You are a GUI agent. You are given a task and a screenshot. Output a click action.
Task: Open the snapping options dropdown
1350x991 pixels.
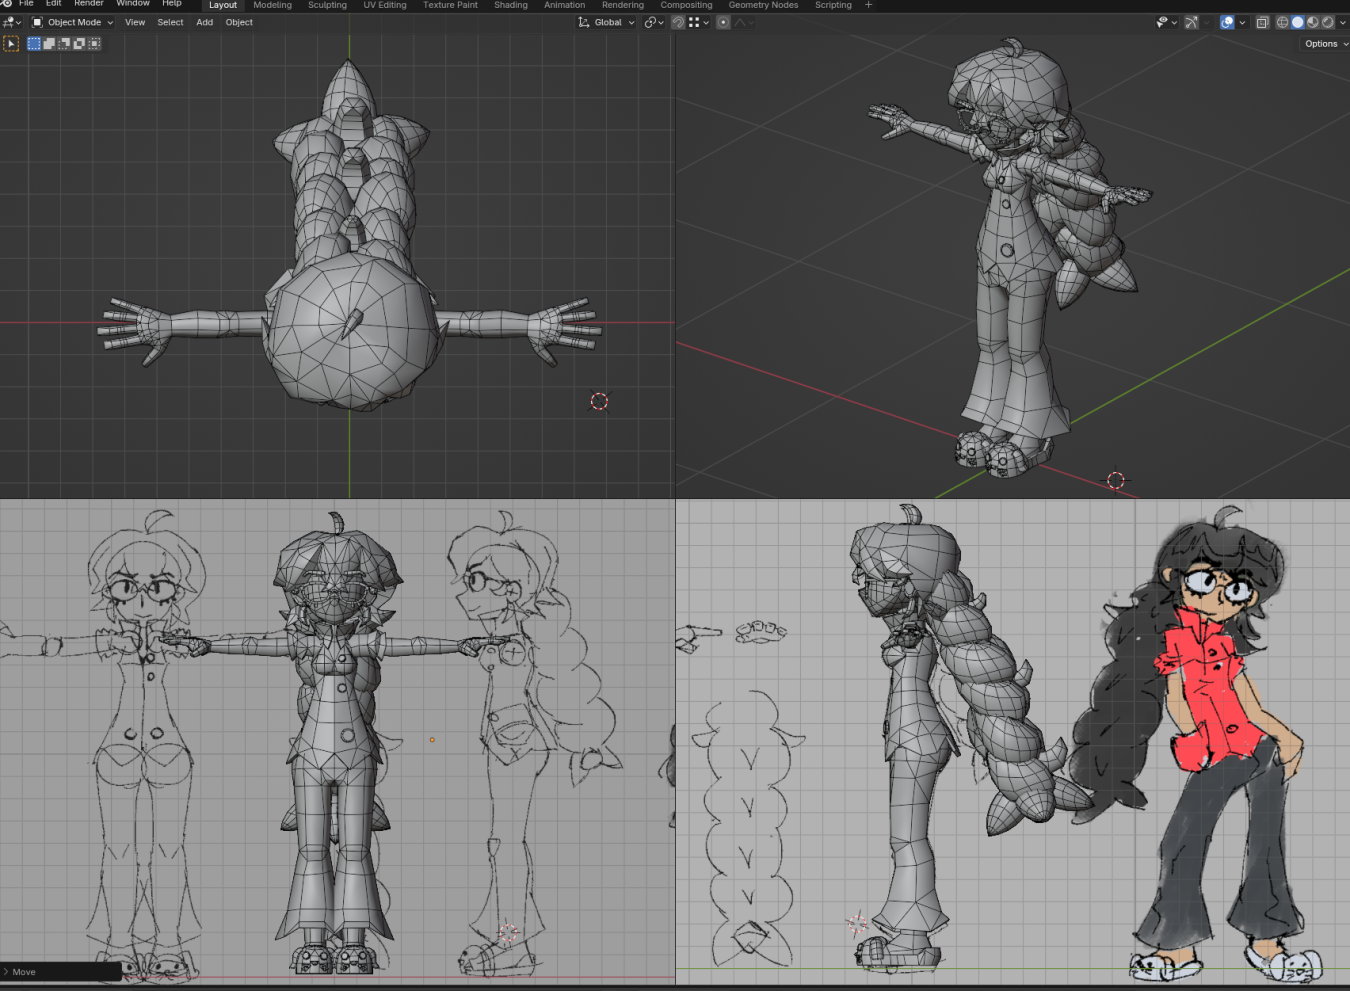coord(699,22)
